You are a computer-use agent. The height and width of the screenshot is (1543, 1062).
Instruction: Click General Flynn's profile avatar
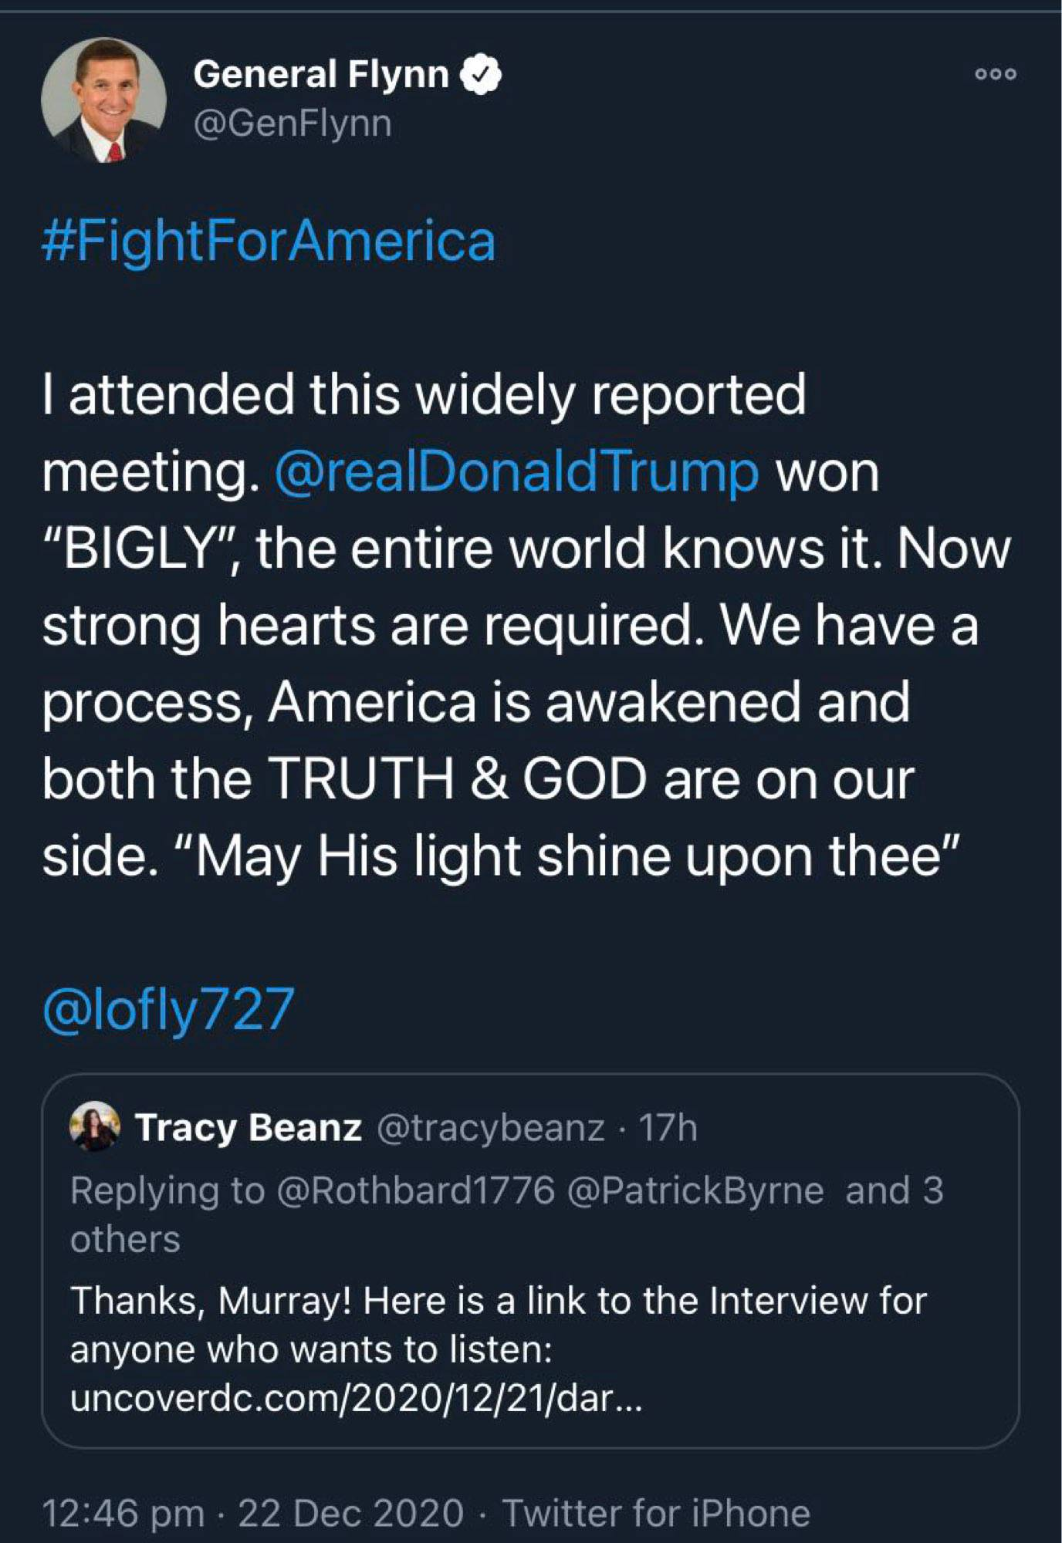coord(103,100)
